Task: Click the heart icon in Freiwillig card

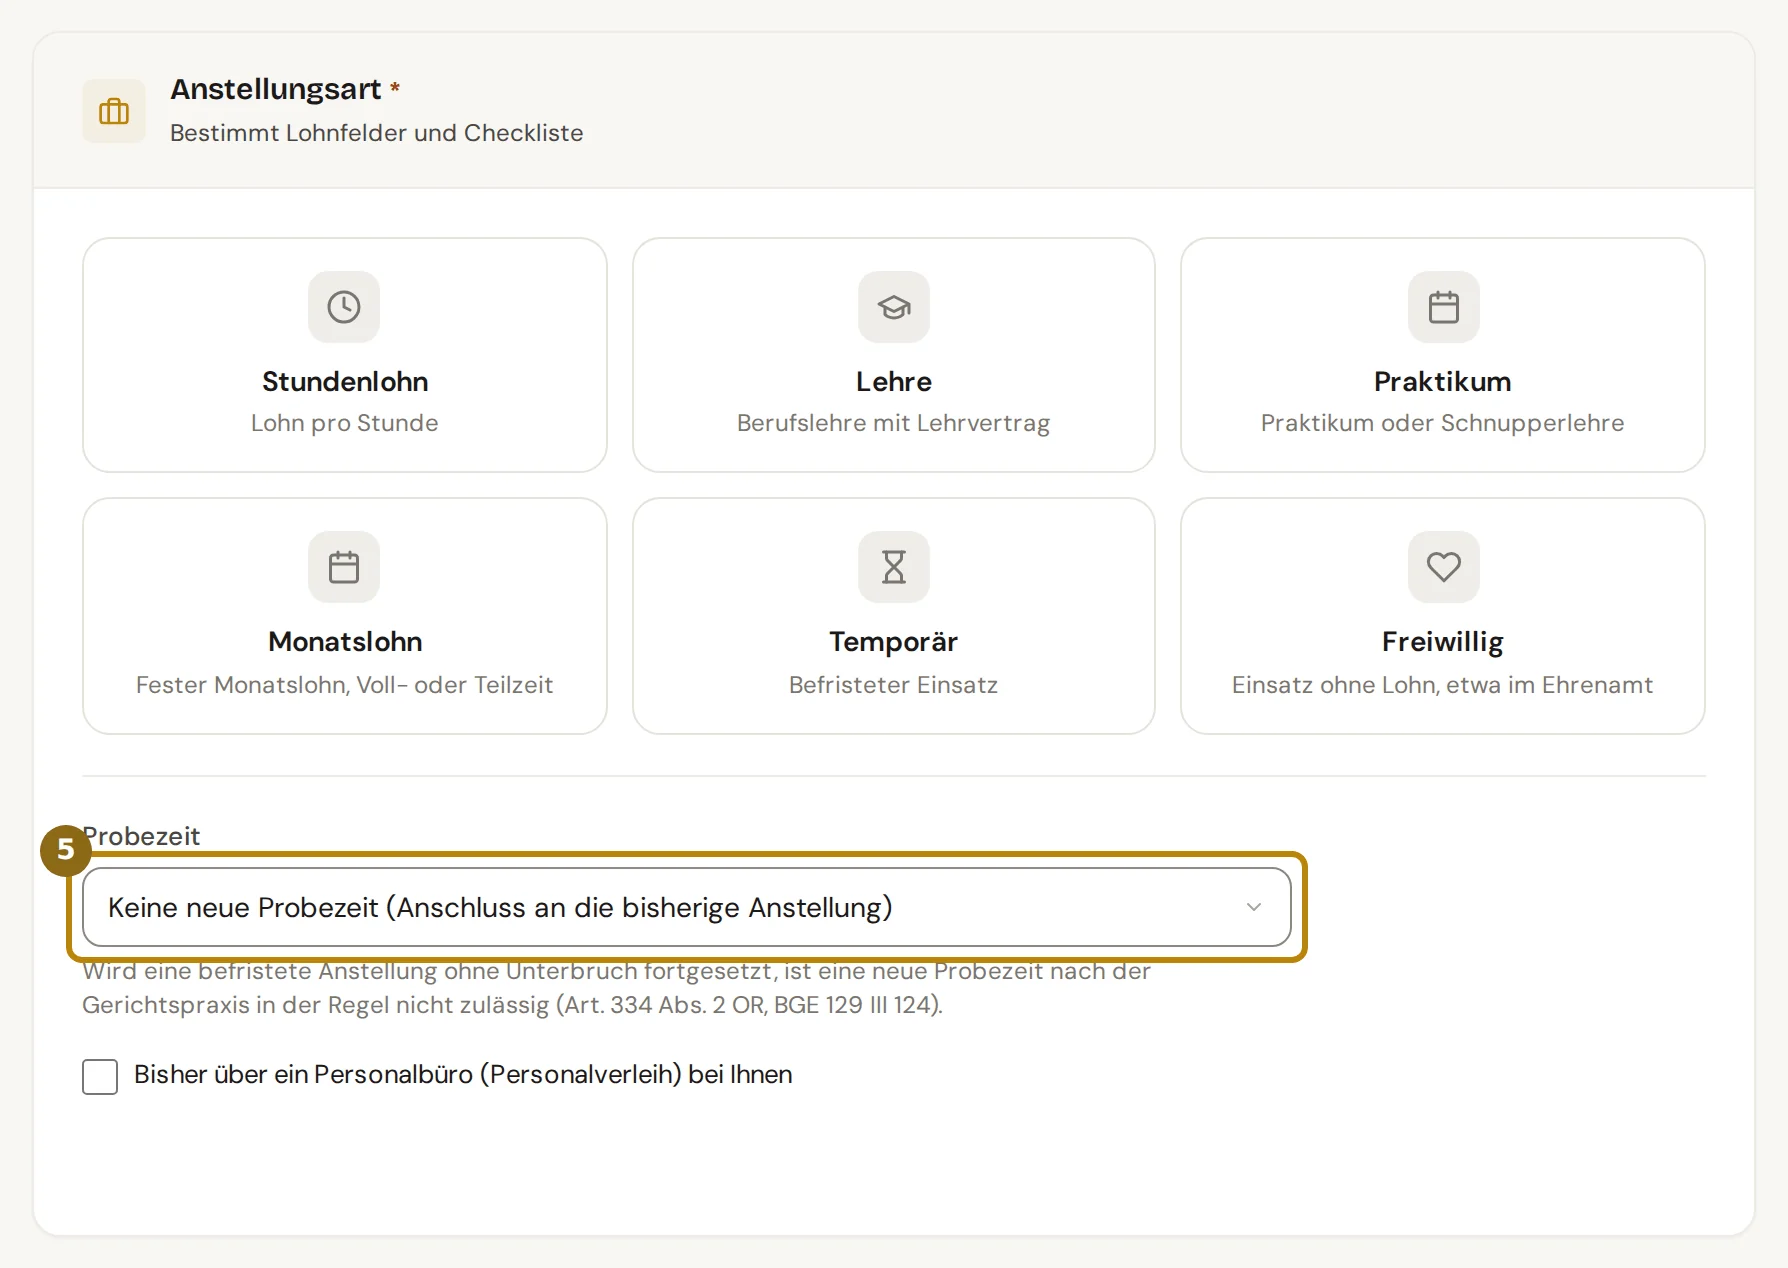Action: tap(1444, 567)
